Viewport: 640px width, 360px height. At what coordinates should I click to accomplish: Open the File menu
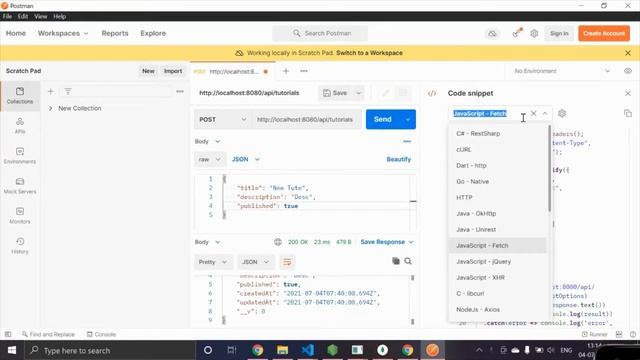[x=7, y=16]
